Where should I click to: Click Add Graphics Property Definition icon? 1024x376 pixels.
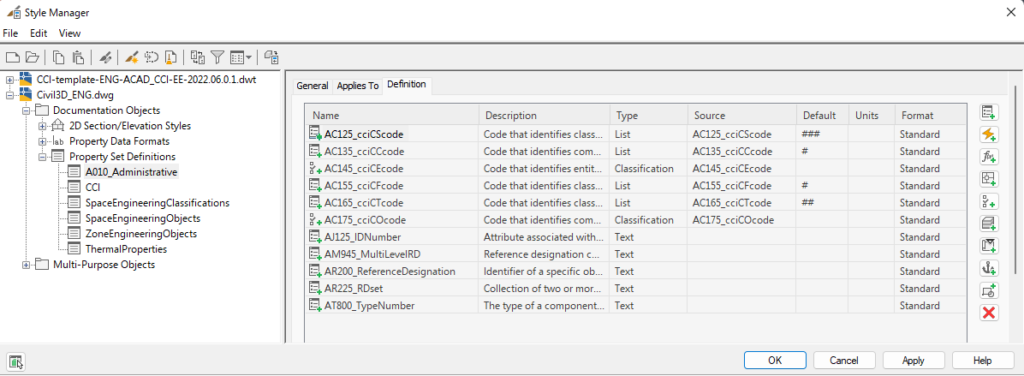tap(989, 290)
